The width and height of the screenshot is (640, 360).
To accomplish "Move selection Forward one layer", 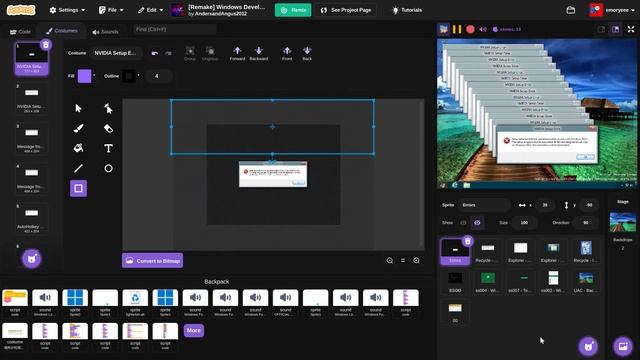I will pyautogui.click(x=237, y=53).
